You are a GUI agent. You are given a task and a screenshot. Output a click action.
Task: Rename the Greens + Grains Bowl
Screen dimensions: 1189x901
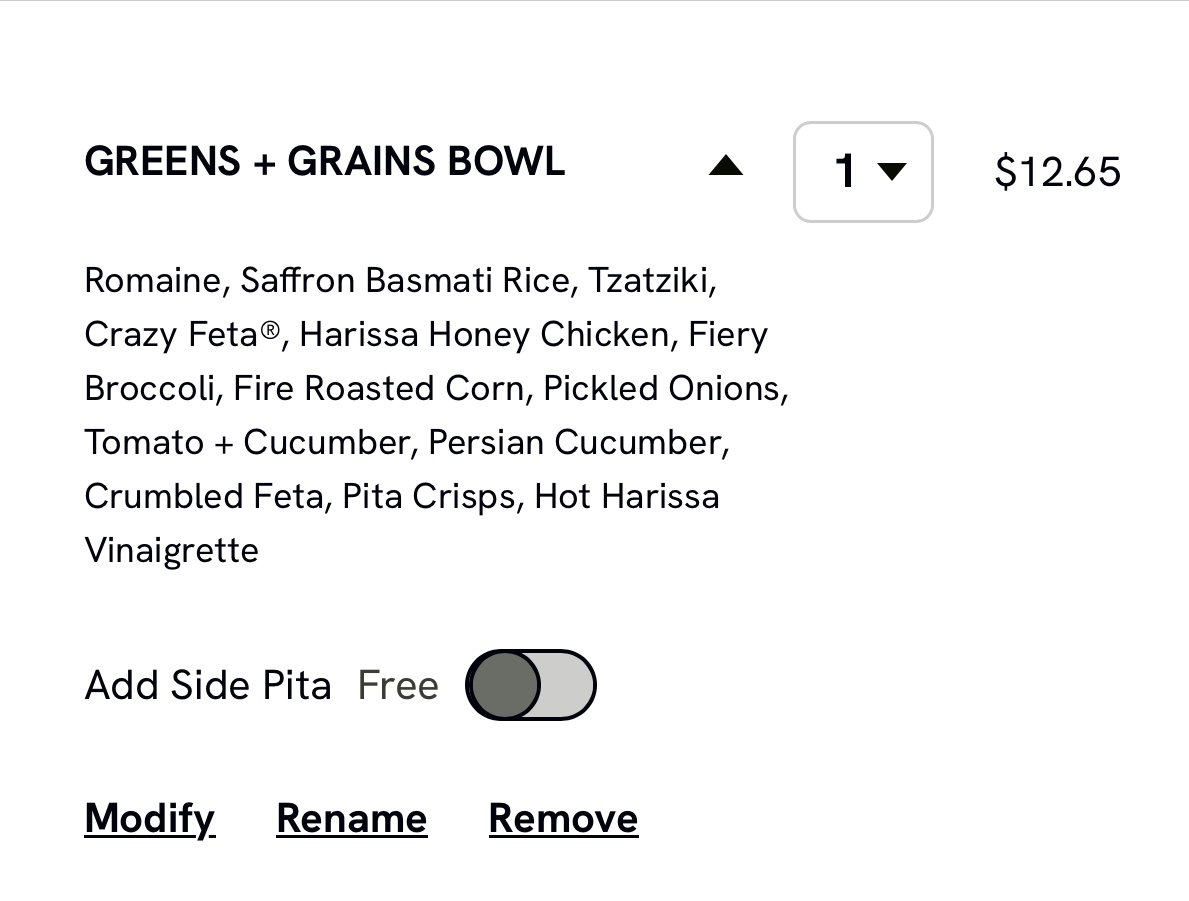click(352, 818)
